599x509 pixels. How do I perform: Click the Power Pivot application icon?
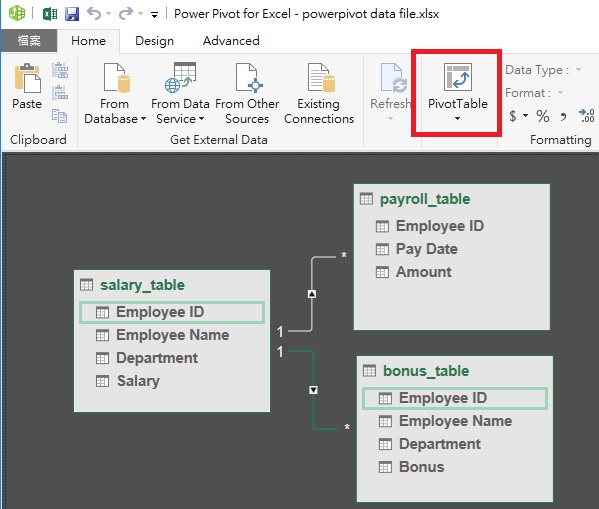coord(17,13)
